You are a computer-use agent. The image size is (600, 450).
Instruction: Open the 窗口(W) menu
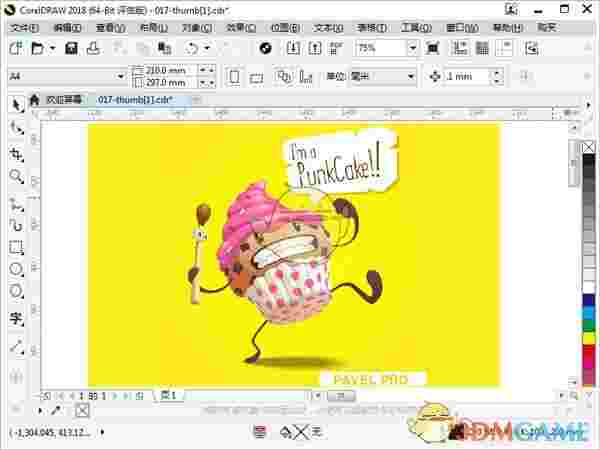click(x=462, y=28)
